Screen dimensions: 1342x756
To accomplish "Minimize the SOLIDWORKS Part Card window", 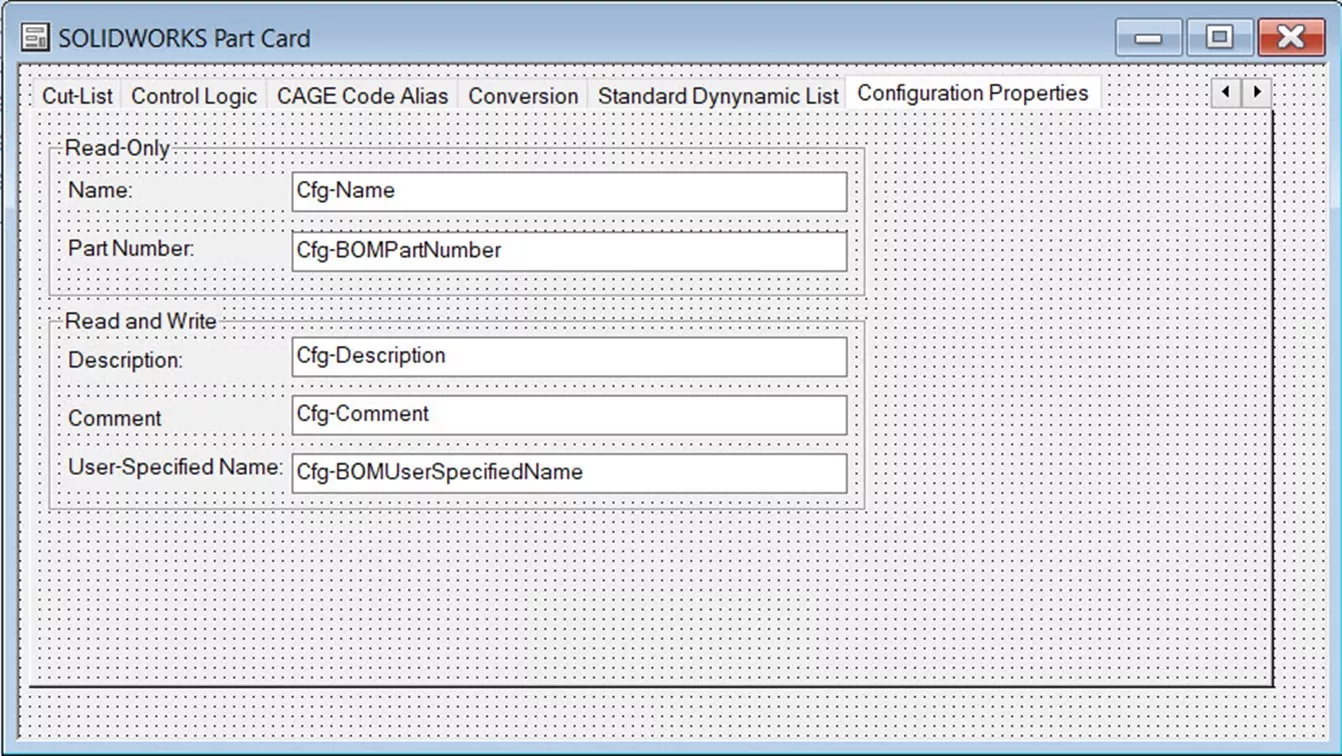I will [x=1148, y=38].
